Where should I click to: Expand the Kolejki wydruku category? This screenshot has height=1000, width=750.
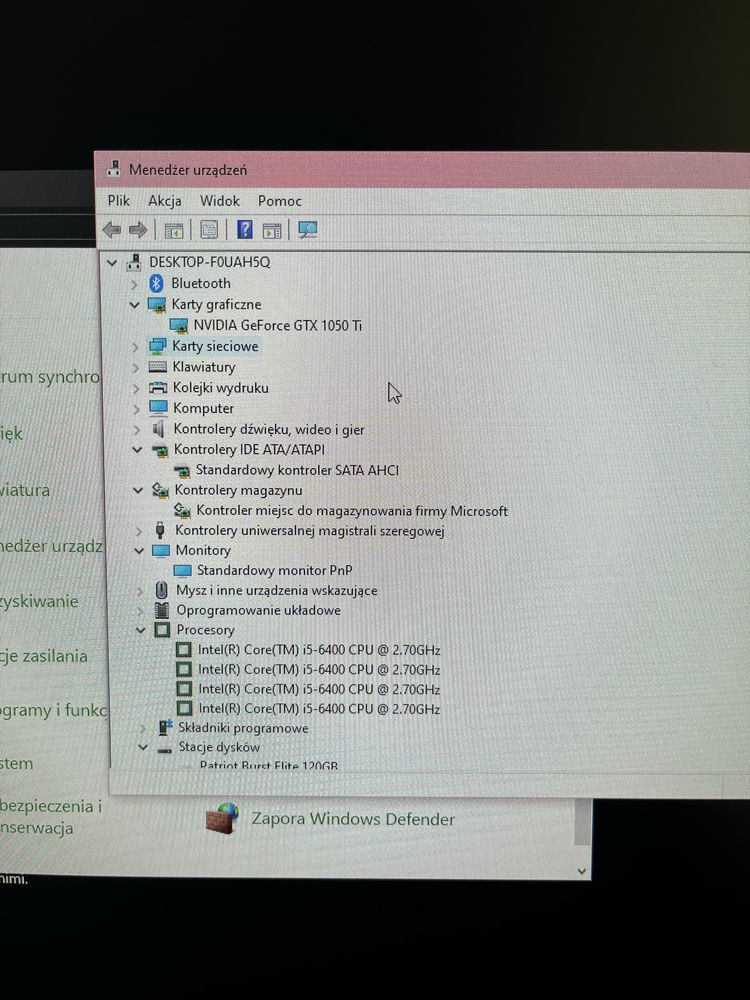tap(136, 388)
